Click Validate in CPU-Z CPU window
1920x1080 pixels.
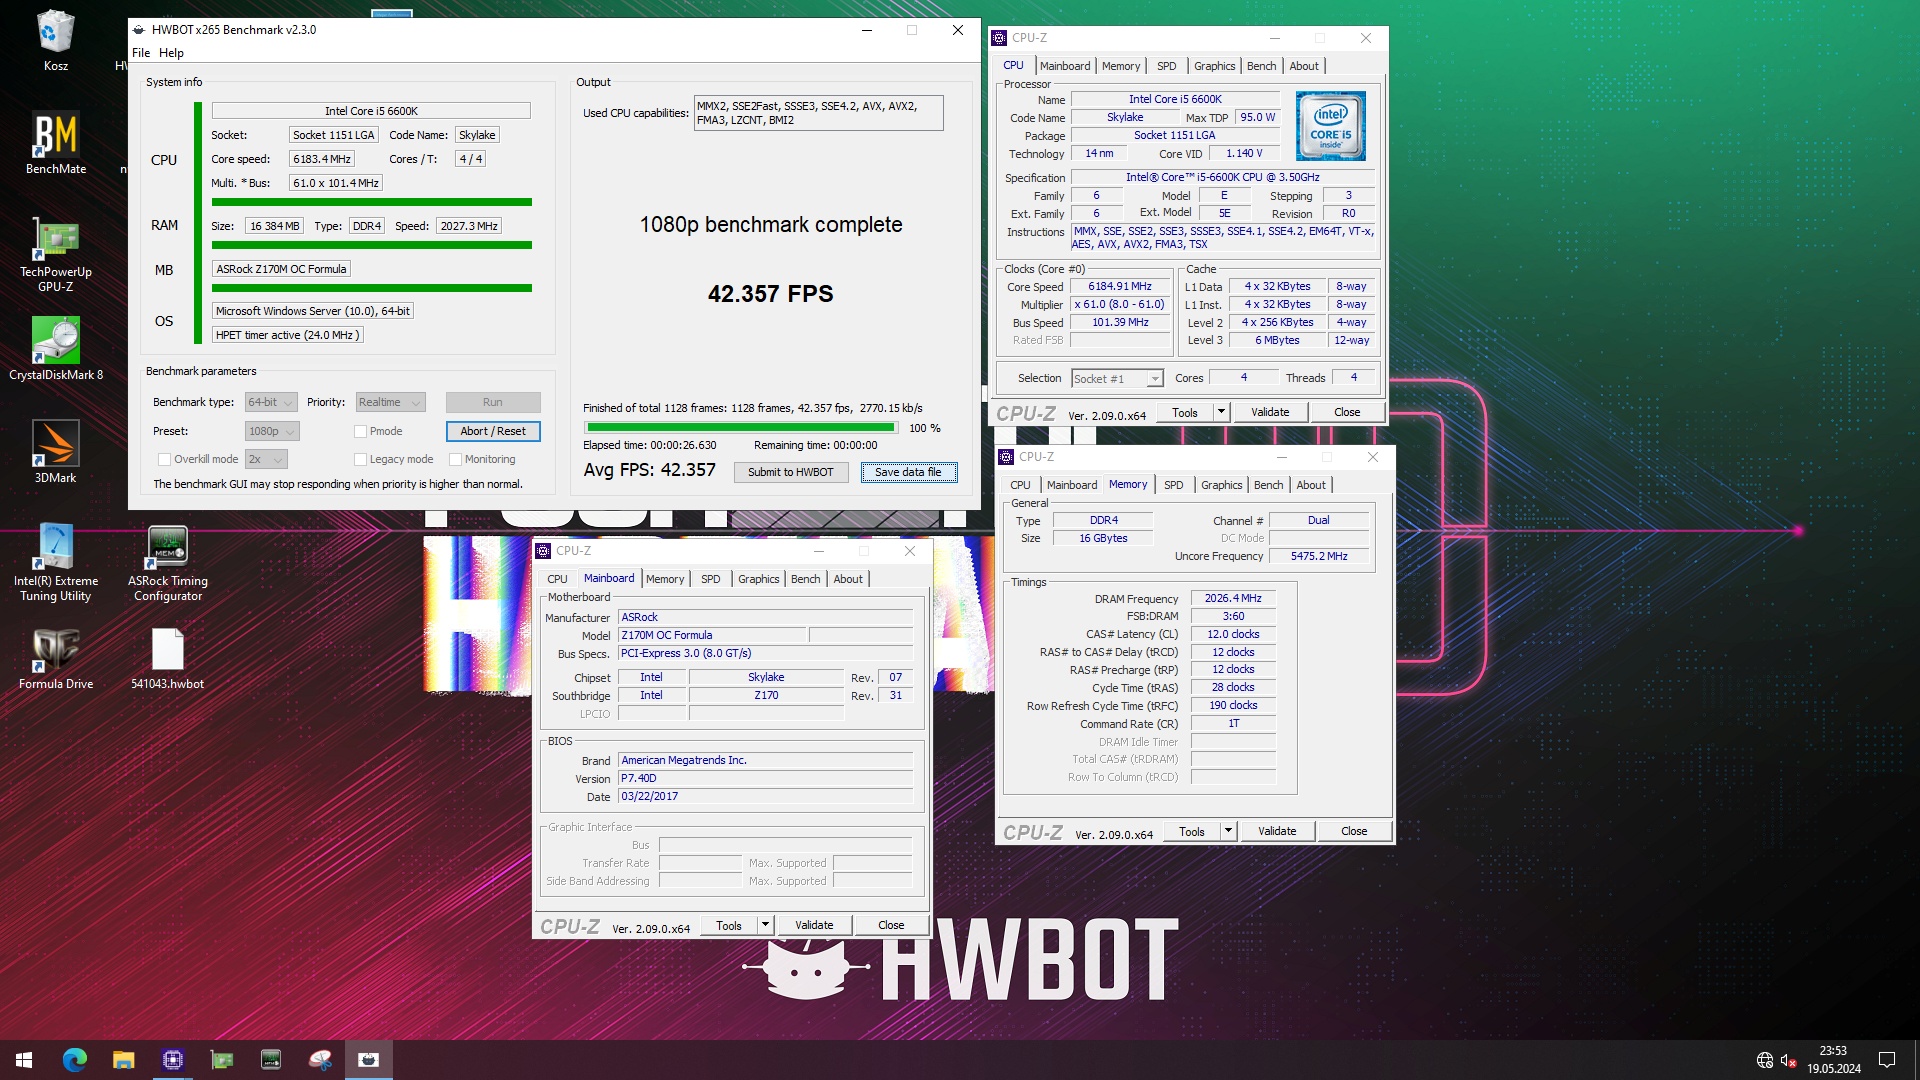[x=1269, y=412]
